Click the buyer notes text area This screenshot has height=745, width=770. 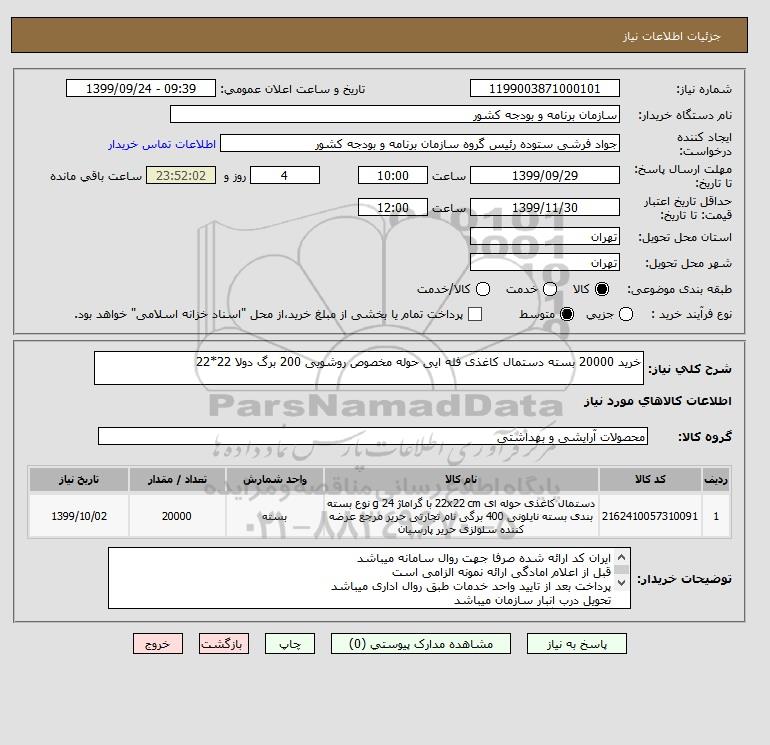369,578
